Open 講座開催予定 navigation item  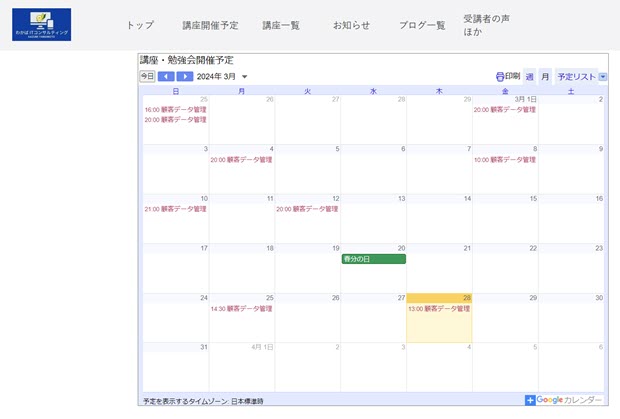click(x=211, y=25)
